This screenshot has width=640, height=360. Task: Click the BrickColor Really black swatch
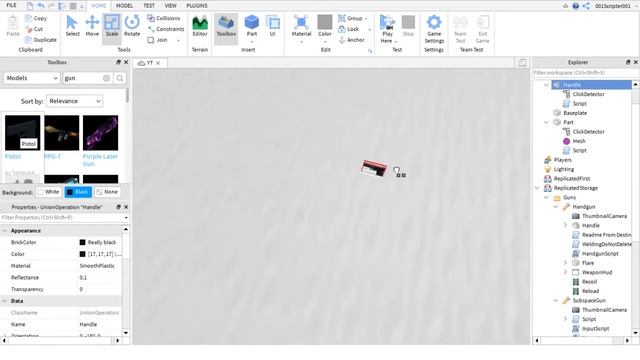tap(82, 242)
